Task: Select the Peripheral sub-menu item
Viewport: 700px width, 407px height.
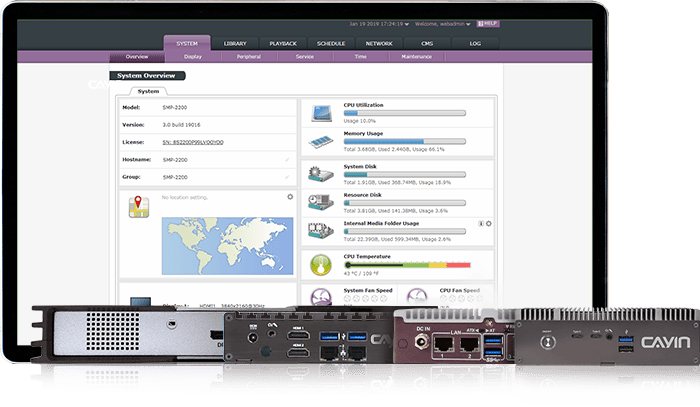Action: point(249,57)
